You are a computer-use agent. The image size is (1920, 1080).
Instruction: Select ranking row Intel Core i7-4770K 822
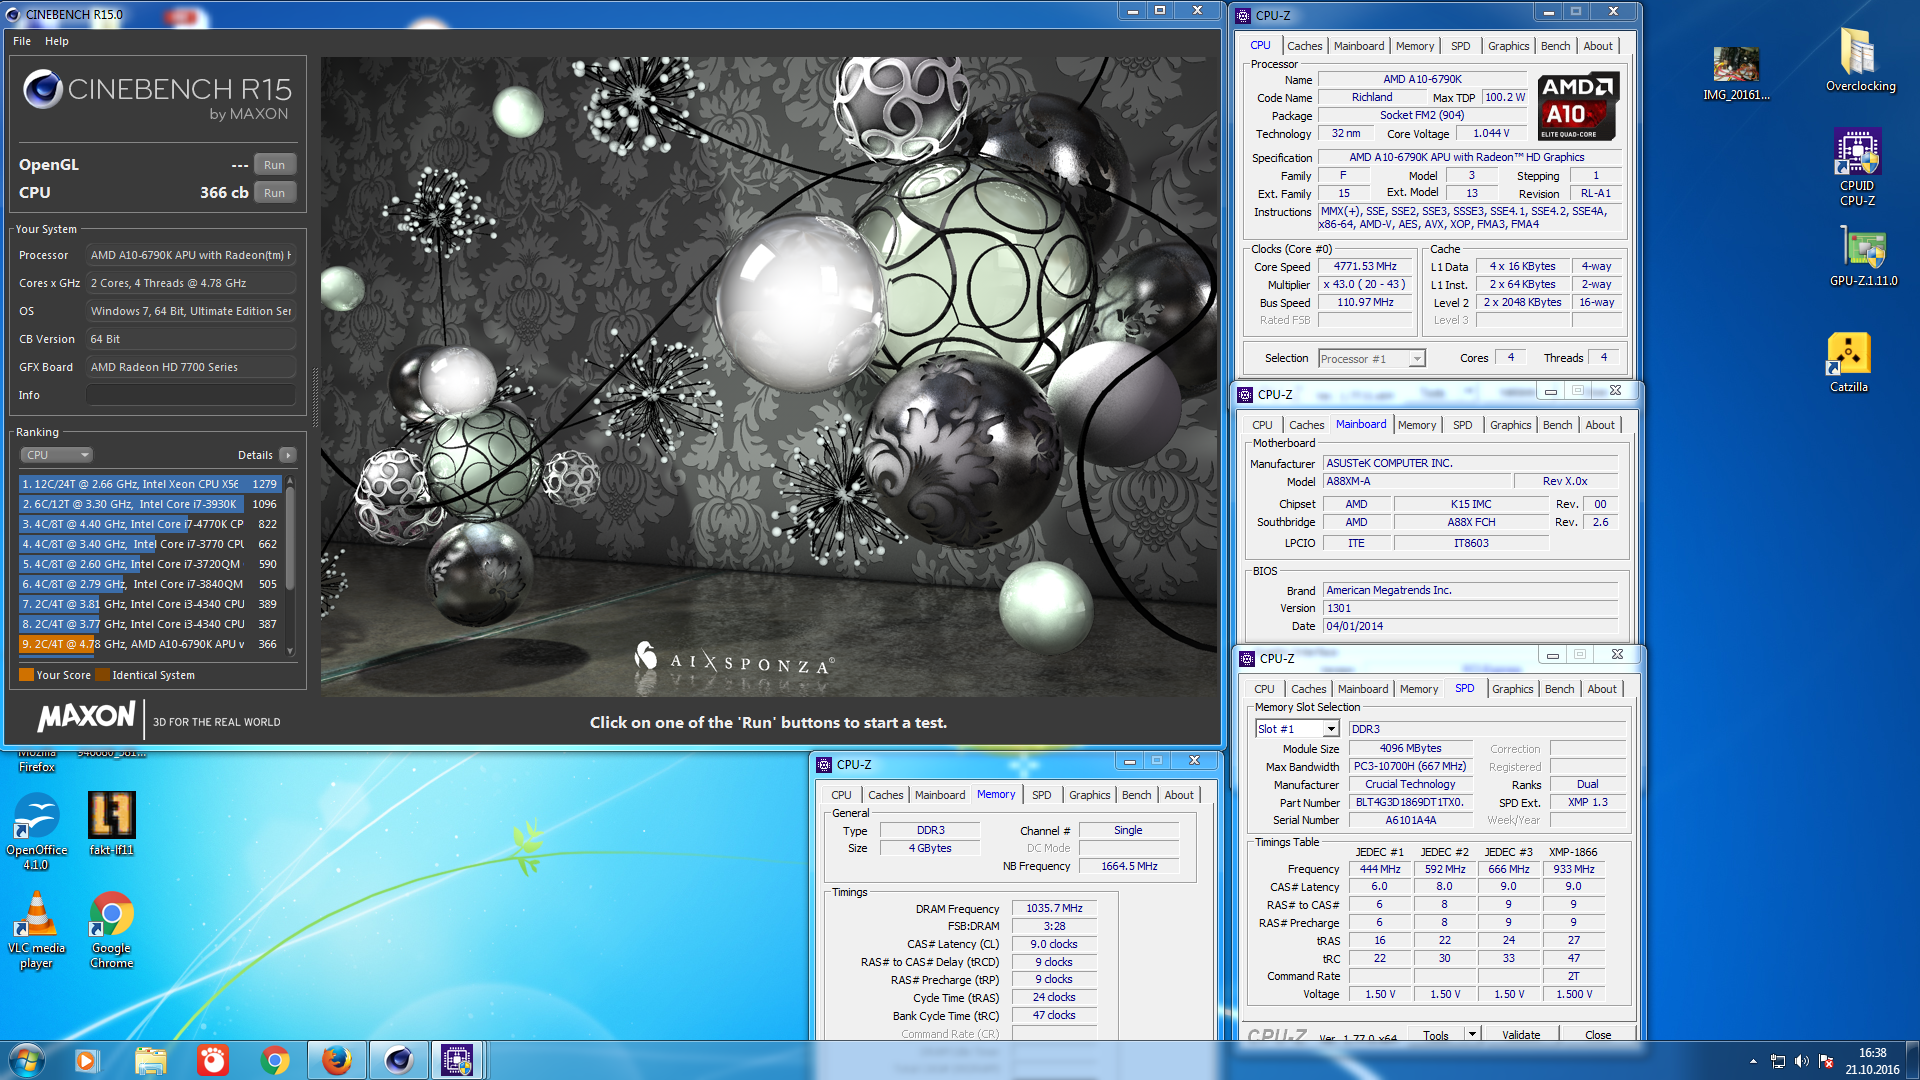click(150, 524)
